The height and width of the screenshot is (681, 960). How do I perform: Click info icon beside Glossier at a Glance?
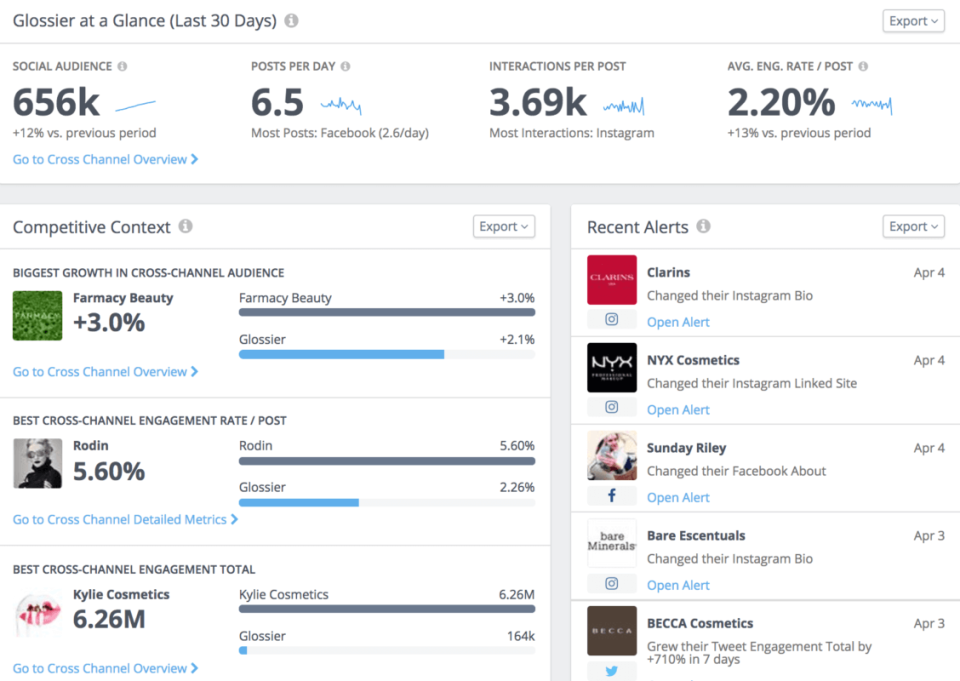coord(291,21)
